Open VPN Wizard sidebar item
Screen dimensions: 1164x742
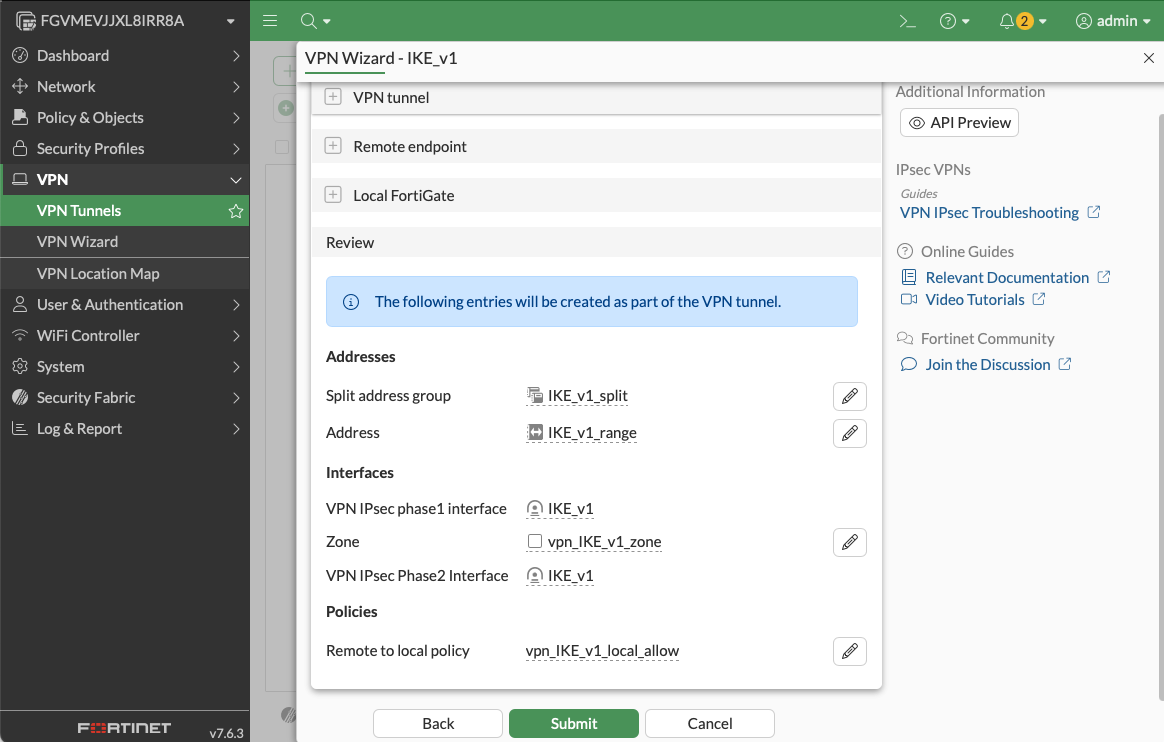125,242
